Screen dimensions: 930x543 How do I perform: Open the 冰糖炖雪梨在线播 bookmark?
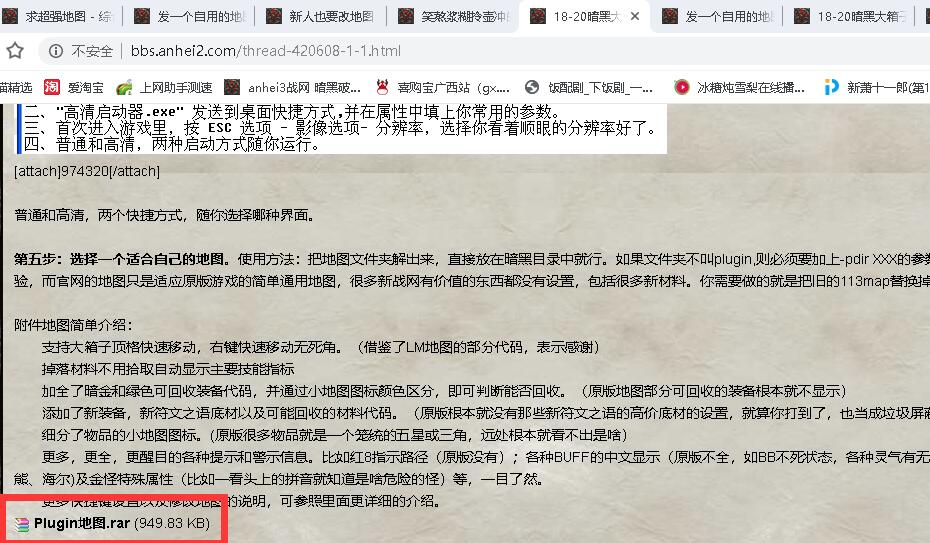[x=740, y=87]
